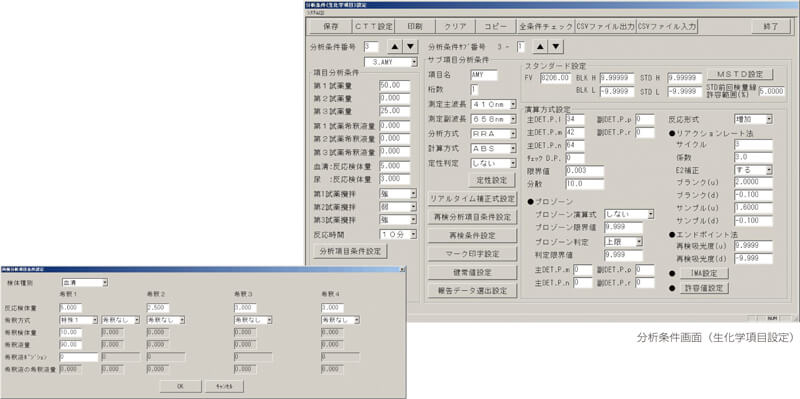Click the 保存 (Save) toolbar button
Image resolution: width=800 pixels, height=399 pixels.
click(x=331, y=27)
